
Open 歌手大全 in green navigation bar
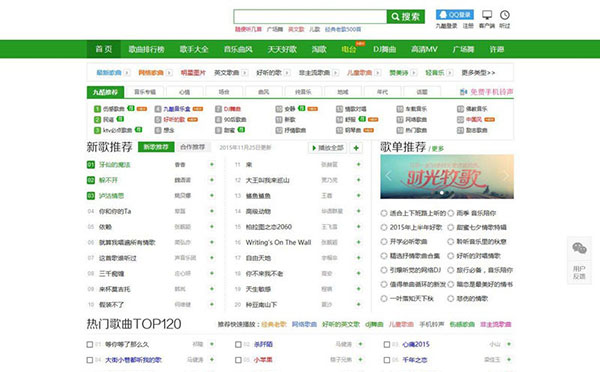194,49
